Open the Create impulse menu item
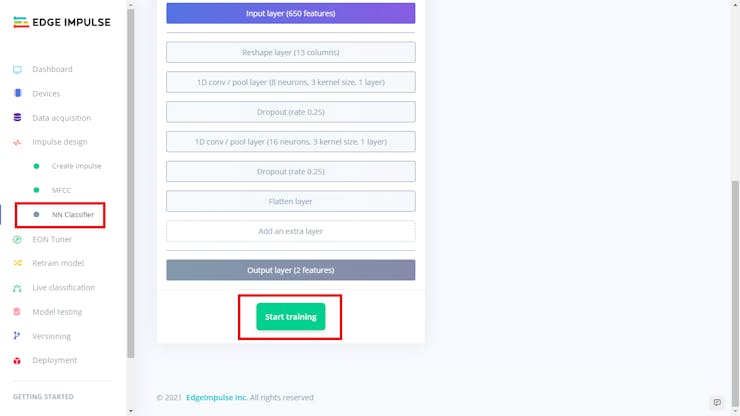The width and height of the screenshot is (740, 416). pos(76,166)
